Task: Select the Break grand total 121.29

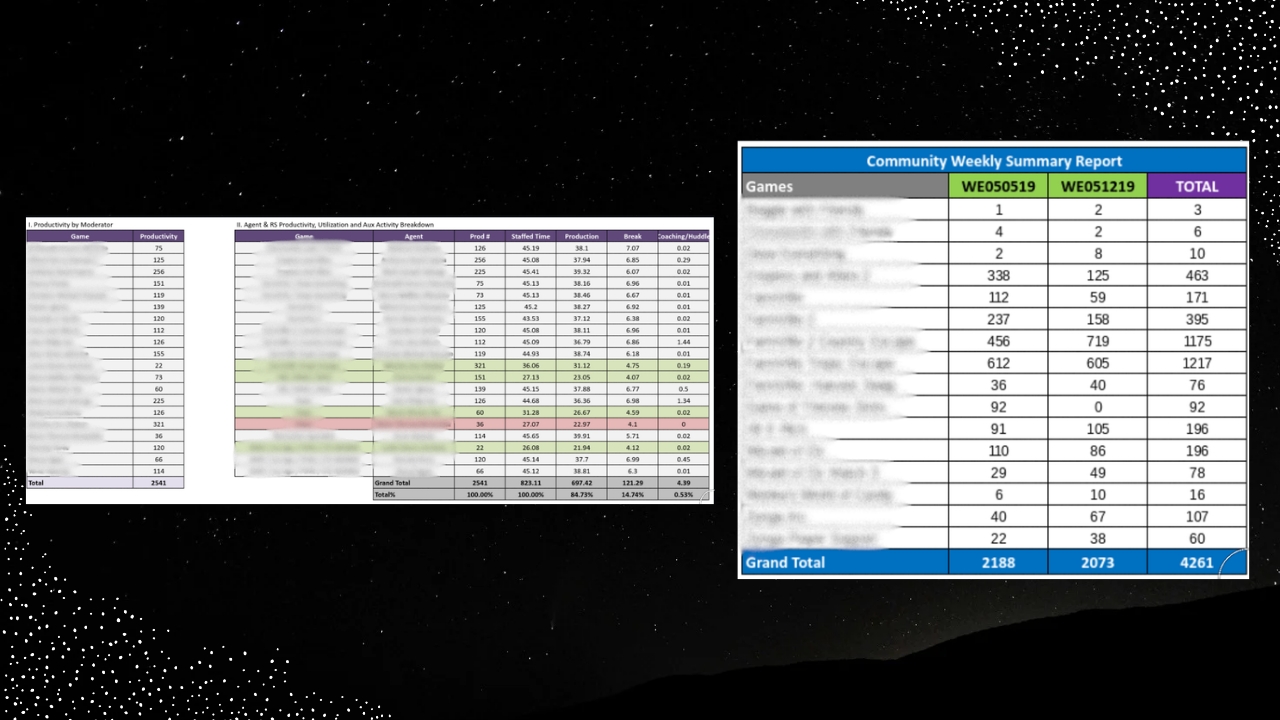Action: point(632,483)
